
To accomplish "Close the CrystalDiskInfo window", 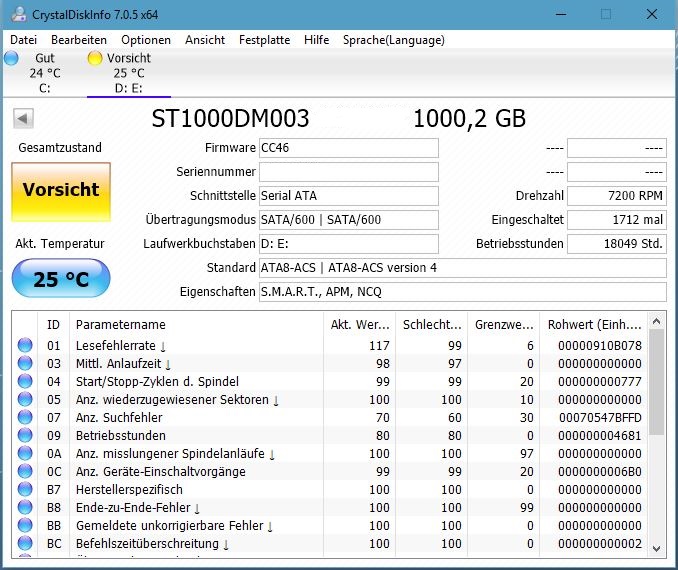I will point(652,14).
